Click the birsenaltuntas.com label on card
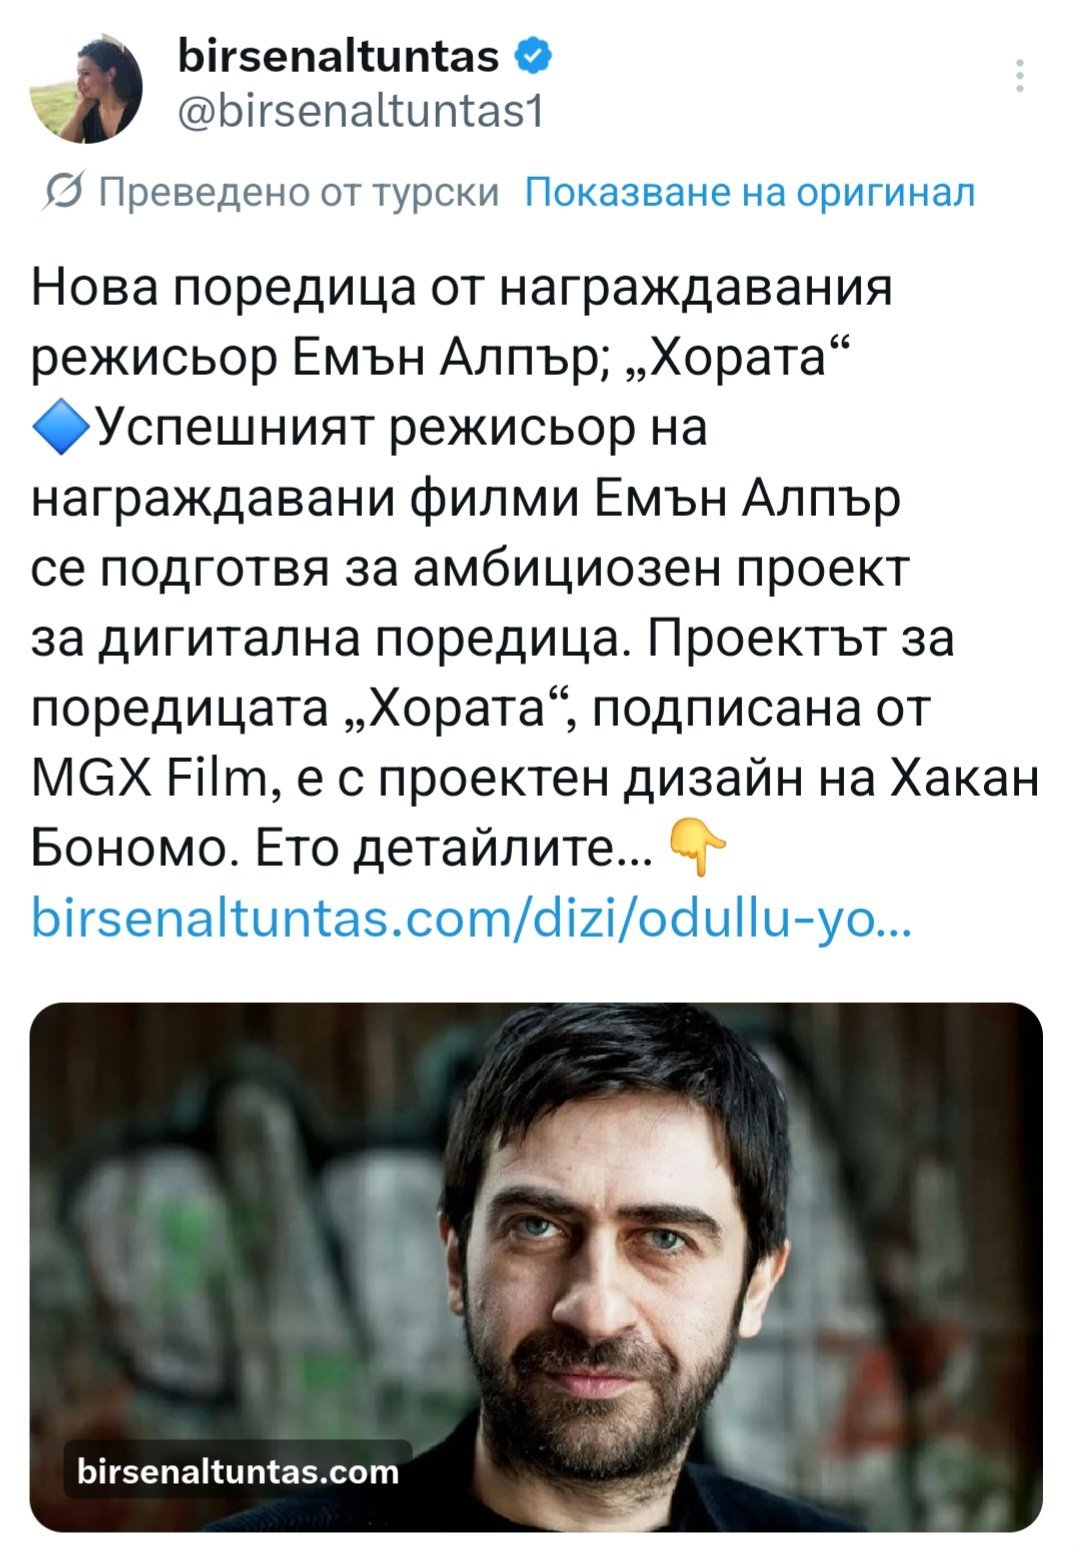 pos(238,1470)
